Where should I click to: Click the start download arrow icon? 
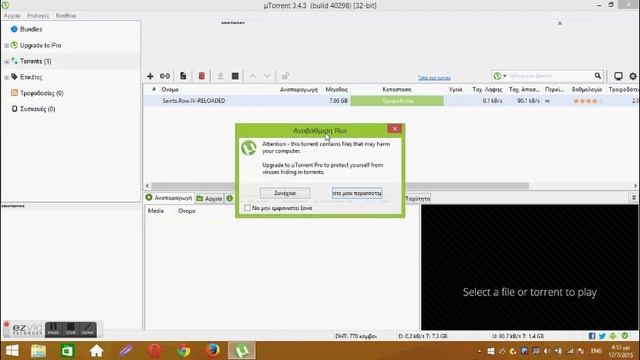click(220, 76)
